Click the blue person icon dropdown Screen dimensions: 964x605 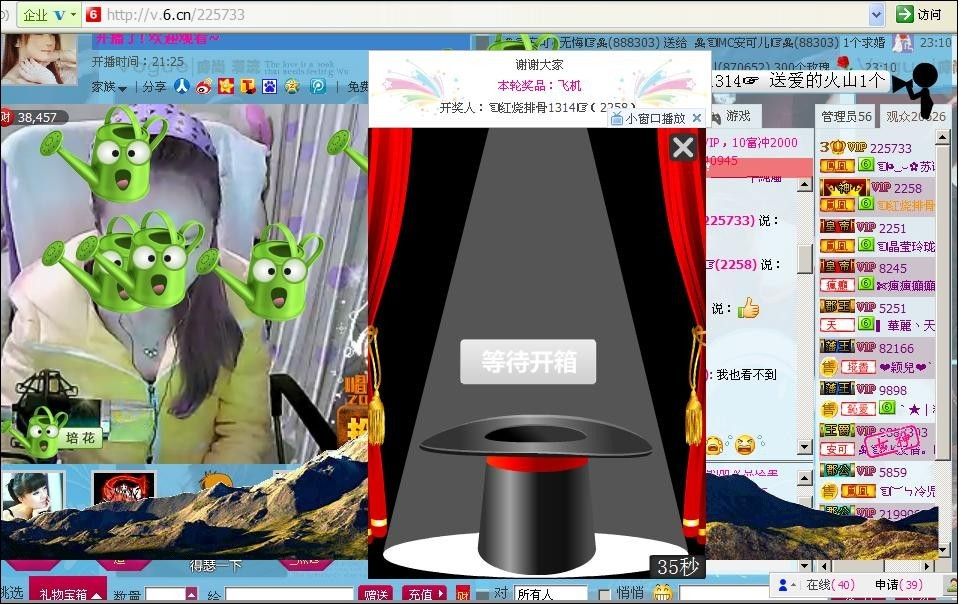point(786,585)
